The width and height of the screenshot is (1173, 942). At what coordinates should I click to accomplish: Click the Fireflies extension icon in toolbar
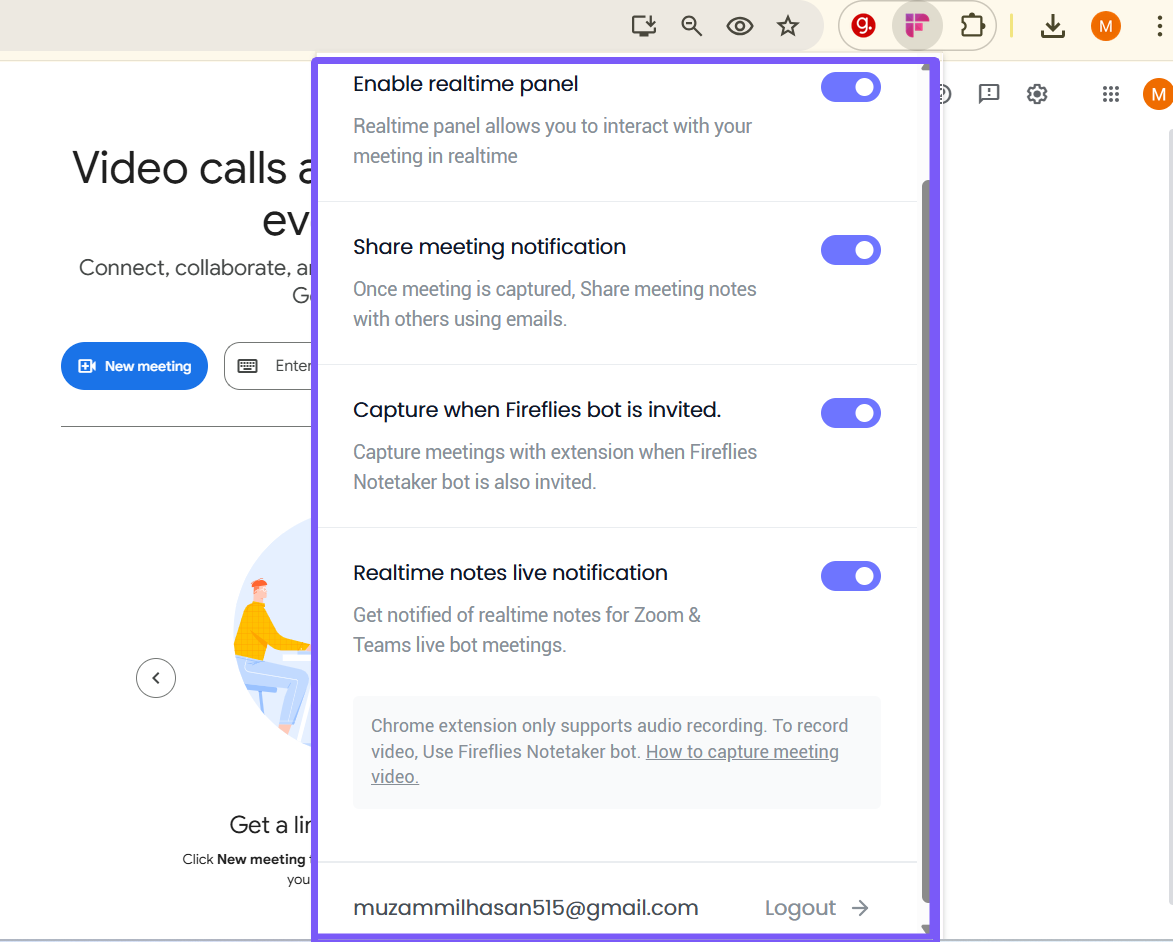pos(917,26)
